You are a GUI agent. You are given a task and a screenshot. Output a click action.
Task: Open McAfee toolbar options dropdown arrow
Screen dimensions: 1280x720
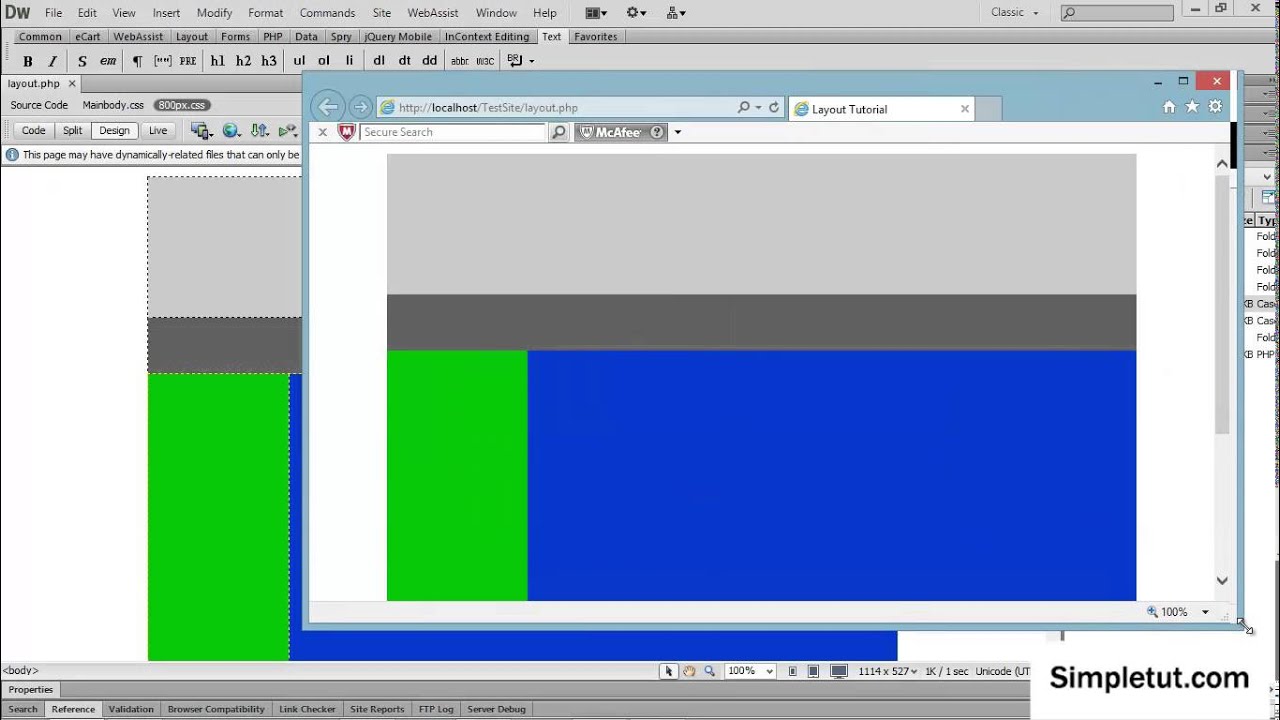[677, 132]
